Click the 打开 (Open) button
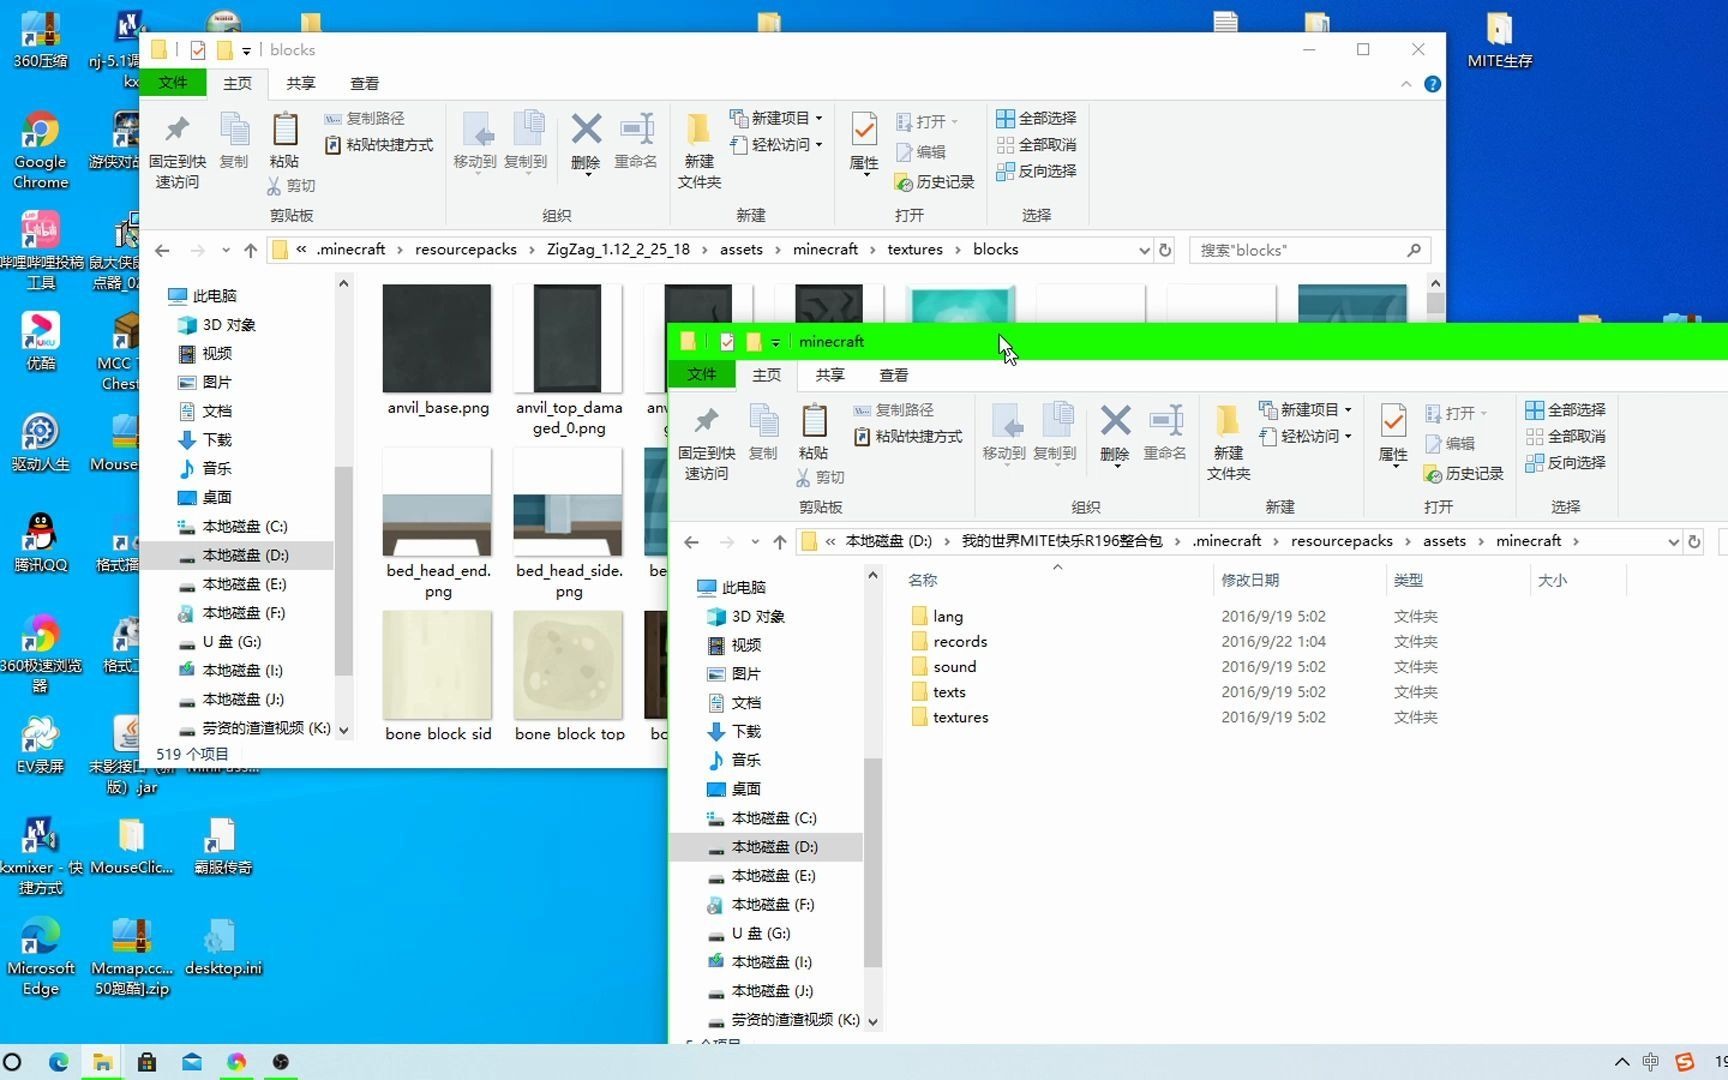 click(x=928, y=120)
